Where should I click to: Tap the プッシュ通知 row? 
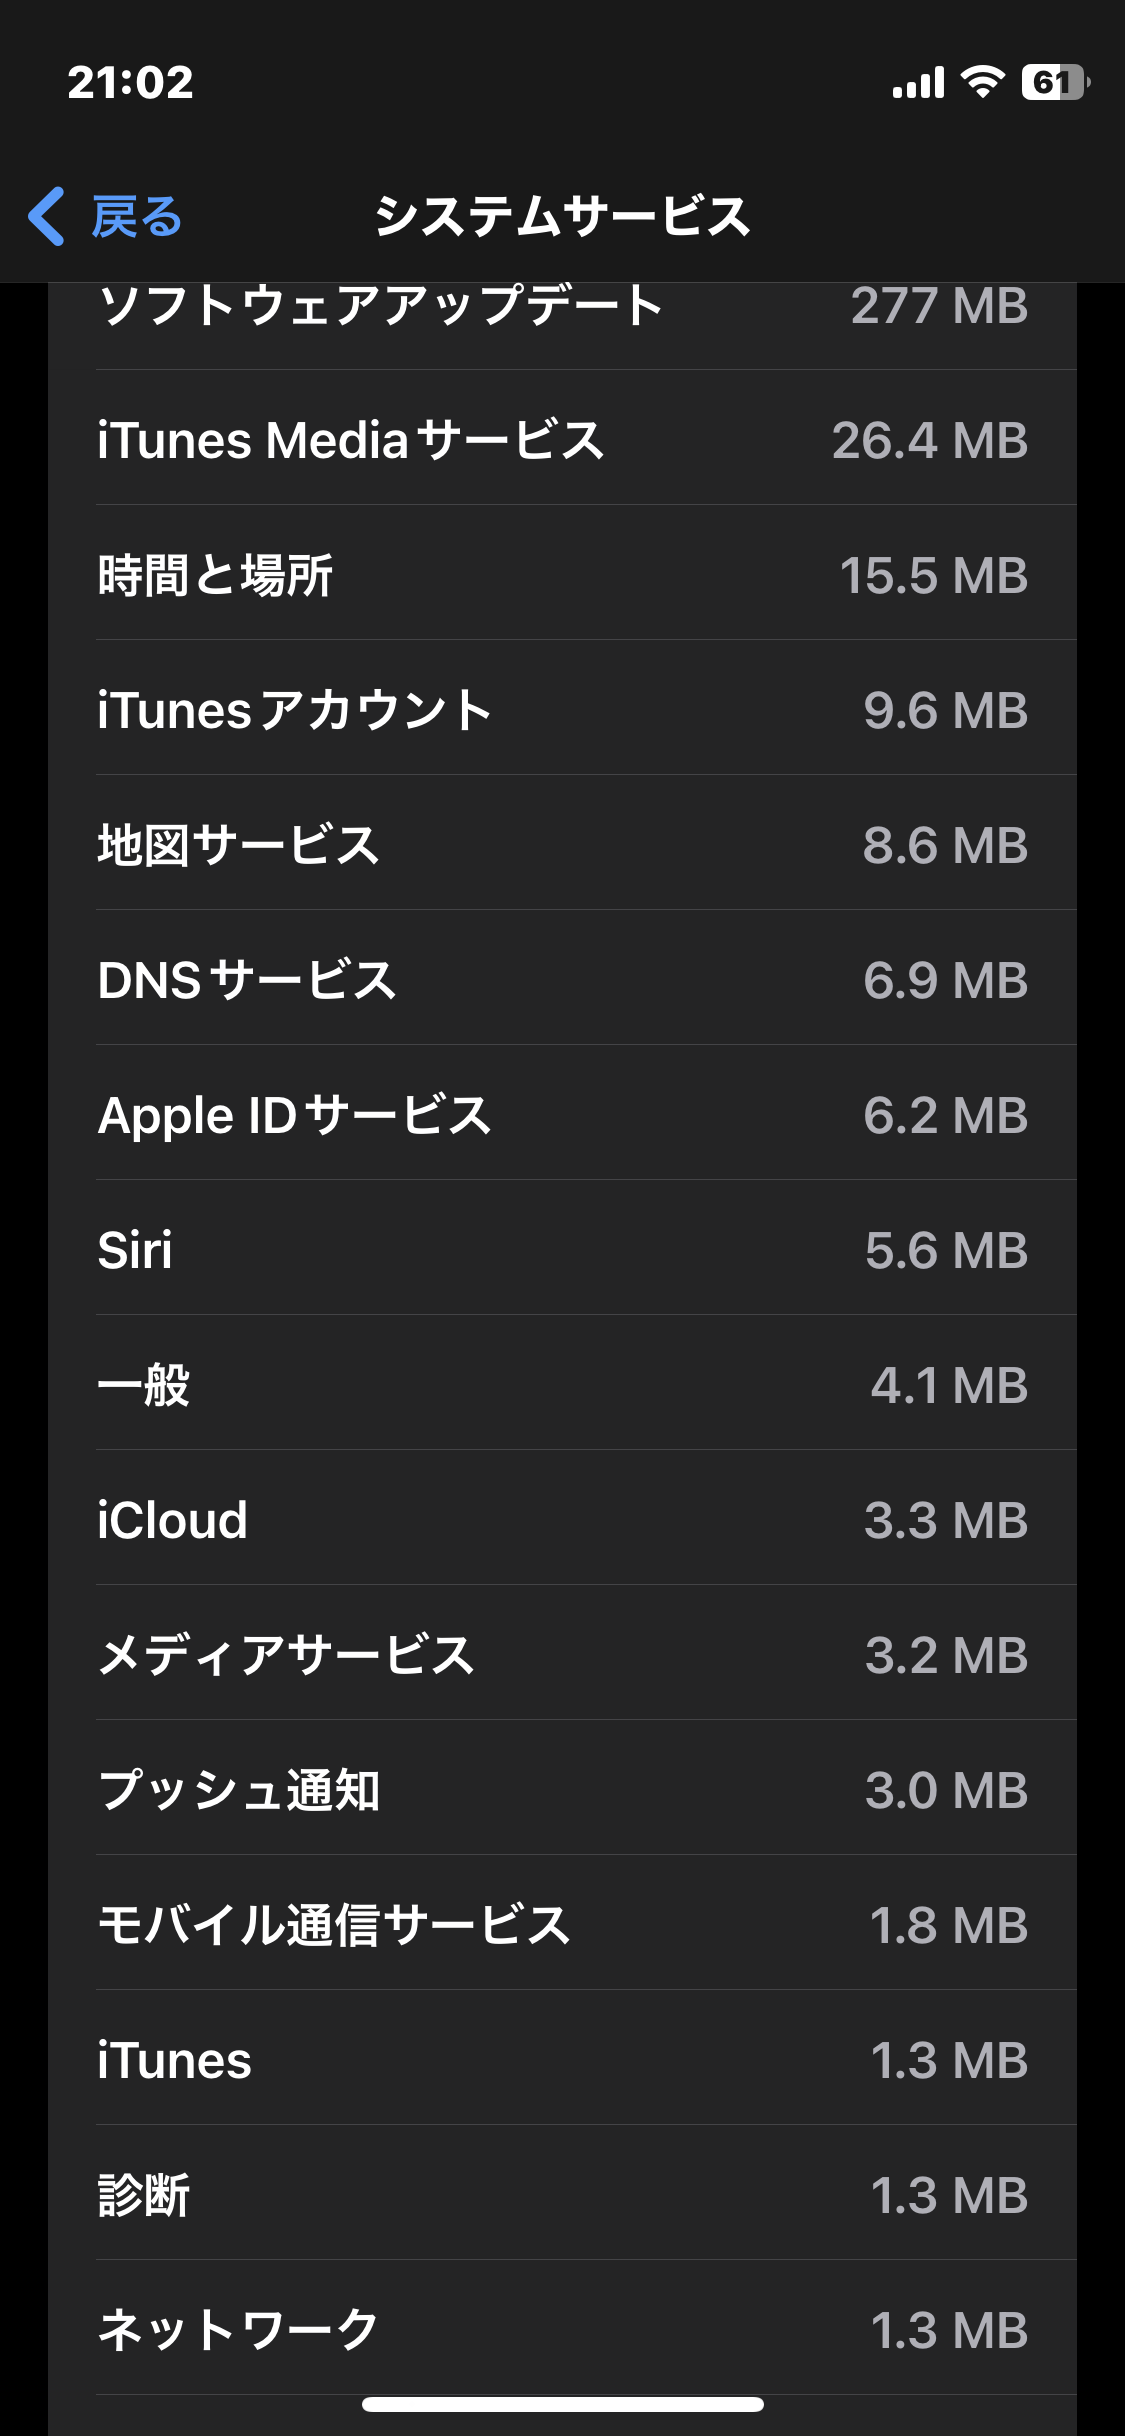tap(562, 1790)
